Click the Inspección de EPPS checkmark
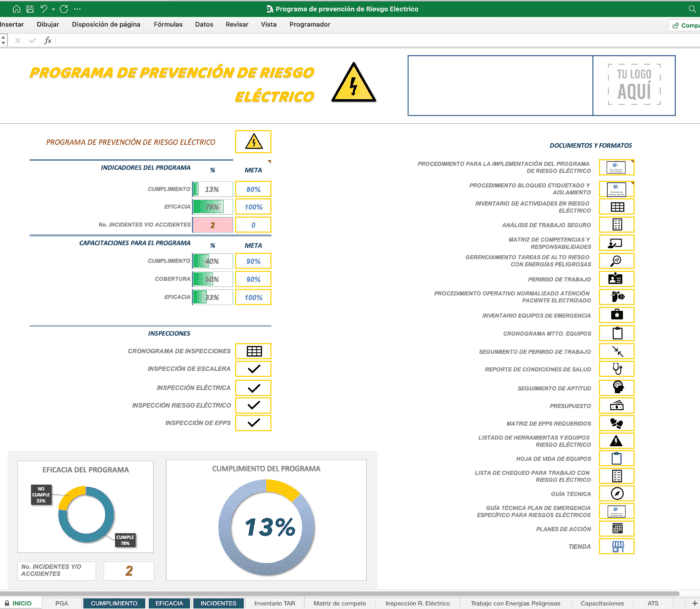The height and width of the screenshot is (609, 700). pyautogui.click(x=254, y=423)
